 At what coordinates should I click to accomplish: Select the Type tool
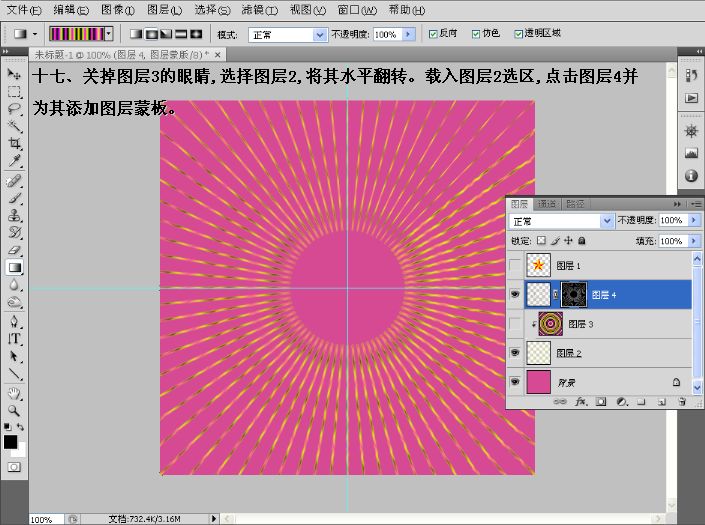coord(14,338)
